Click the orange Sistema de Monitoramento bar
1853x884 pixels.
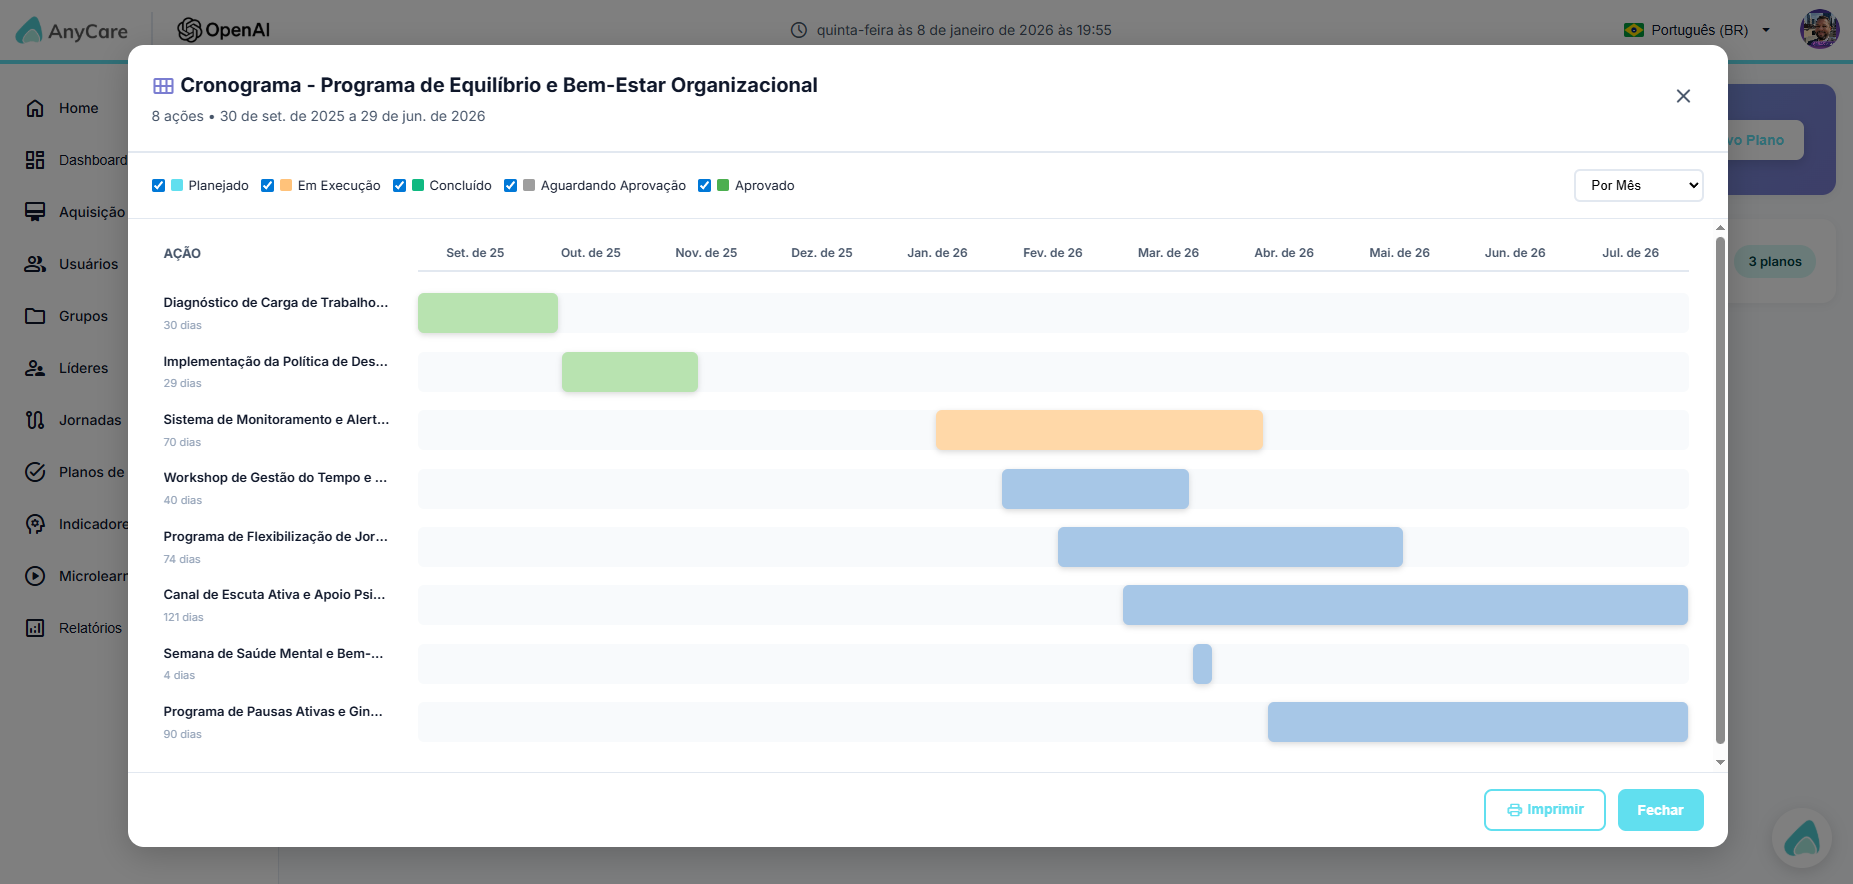point(1099,430)
